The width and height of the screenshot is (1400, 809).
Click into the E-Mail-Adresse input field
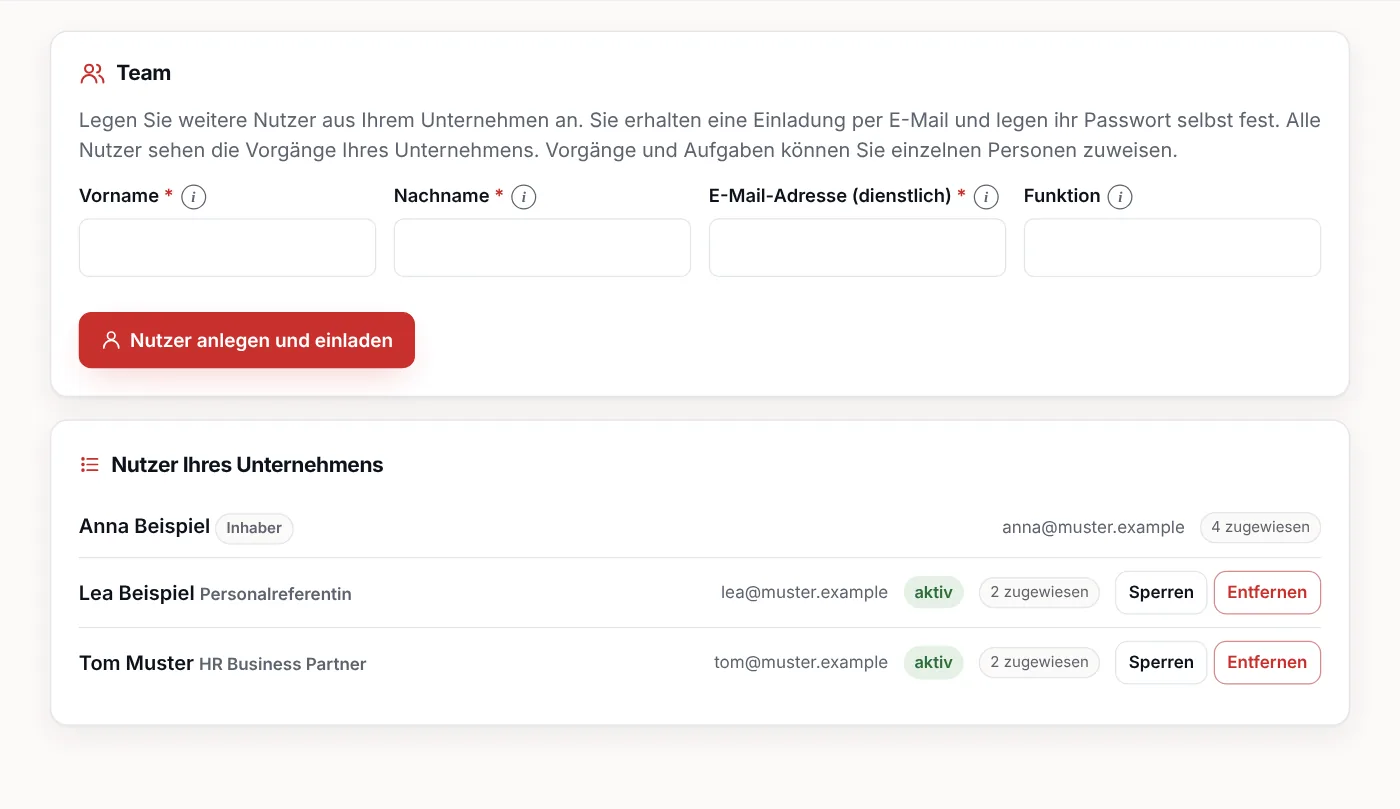pos(857,248)
